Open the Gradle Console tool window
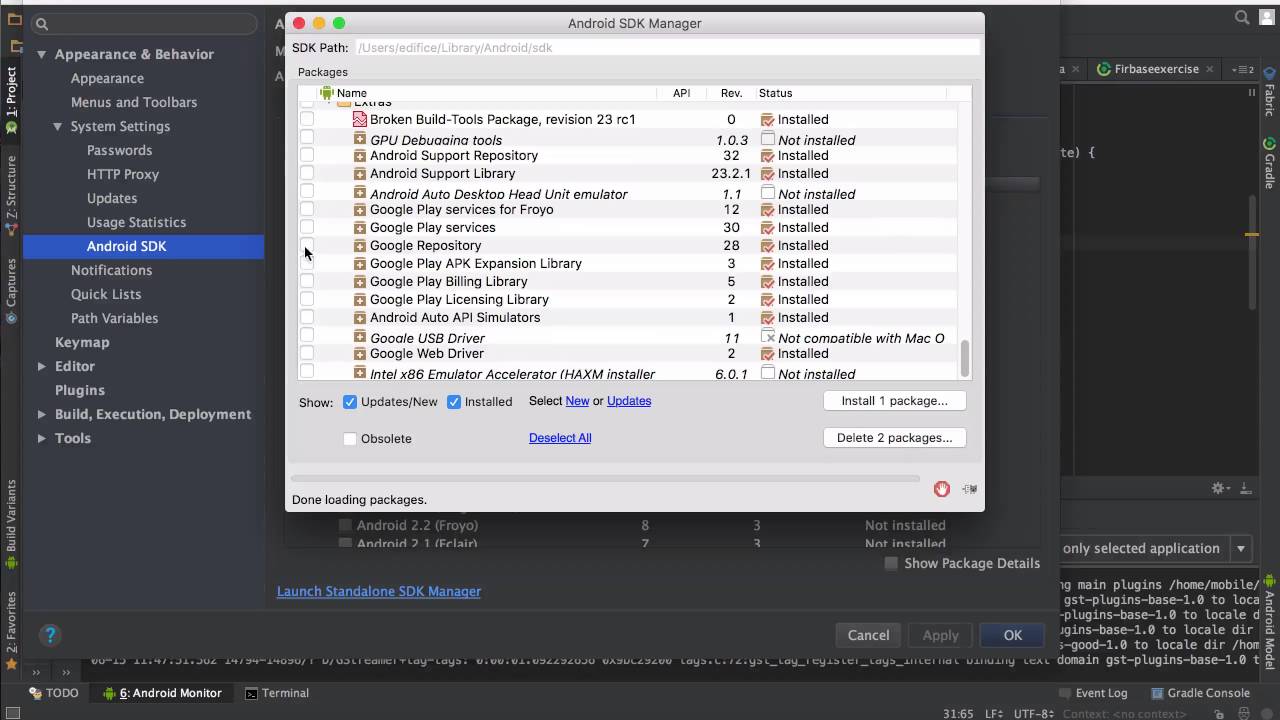Image resolution: width=1280 pixels, height=720 pixels. click(1199, 693)
